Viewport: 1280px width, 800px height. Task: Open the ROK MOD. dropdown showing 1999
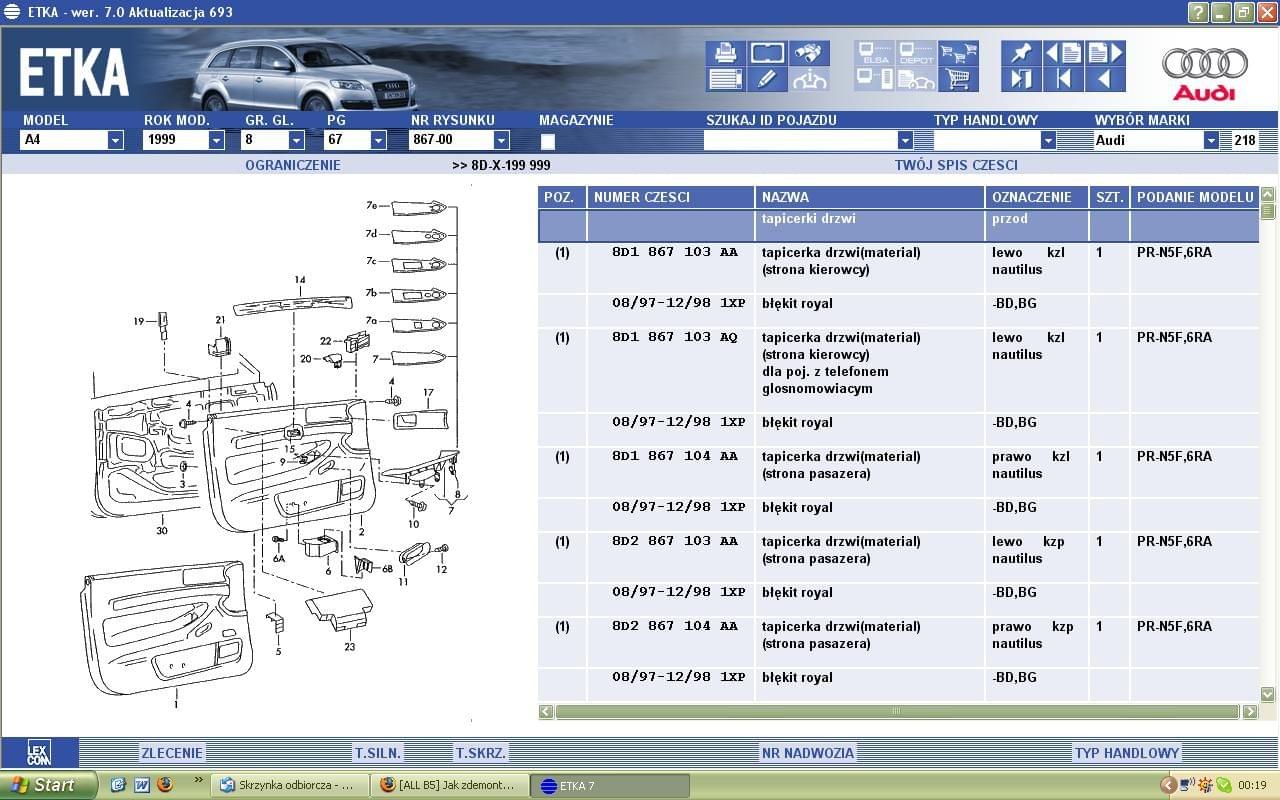216,140
